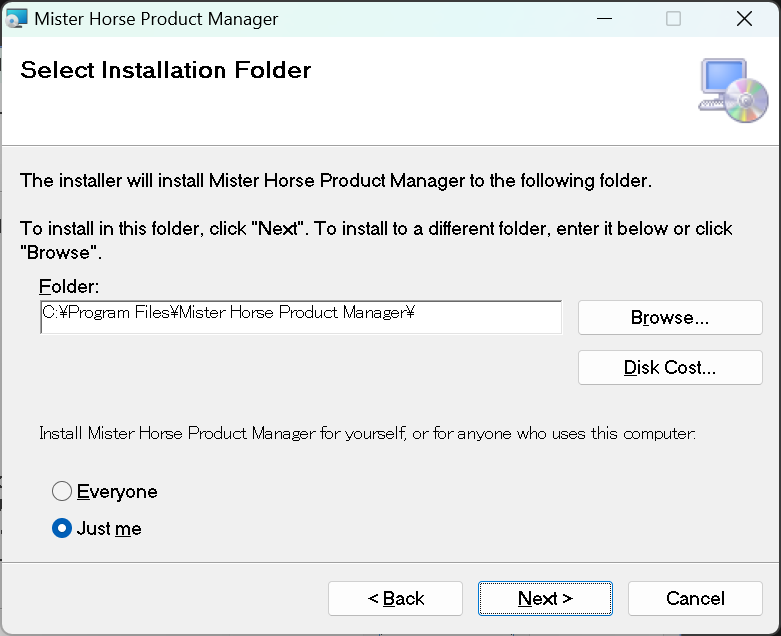Click the Select Installation Folder heading
Viewport: 781px width, 636px height.
(x=166, y=70)
